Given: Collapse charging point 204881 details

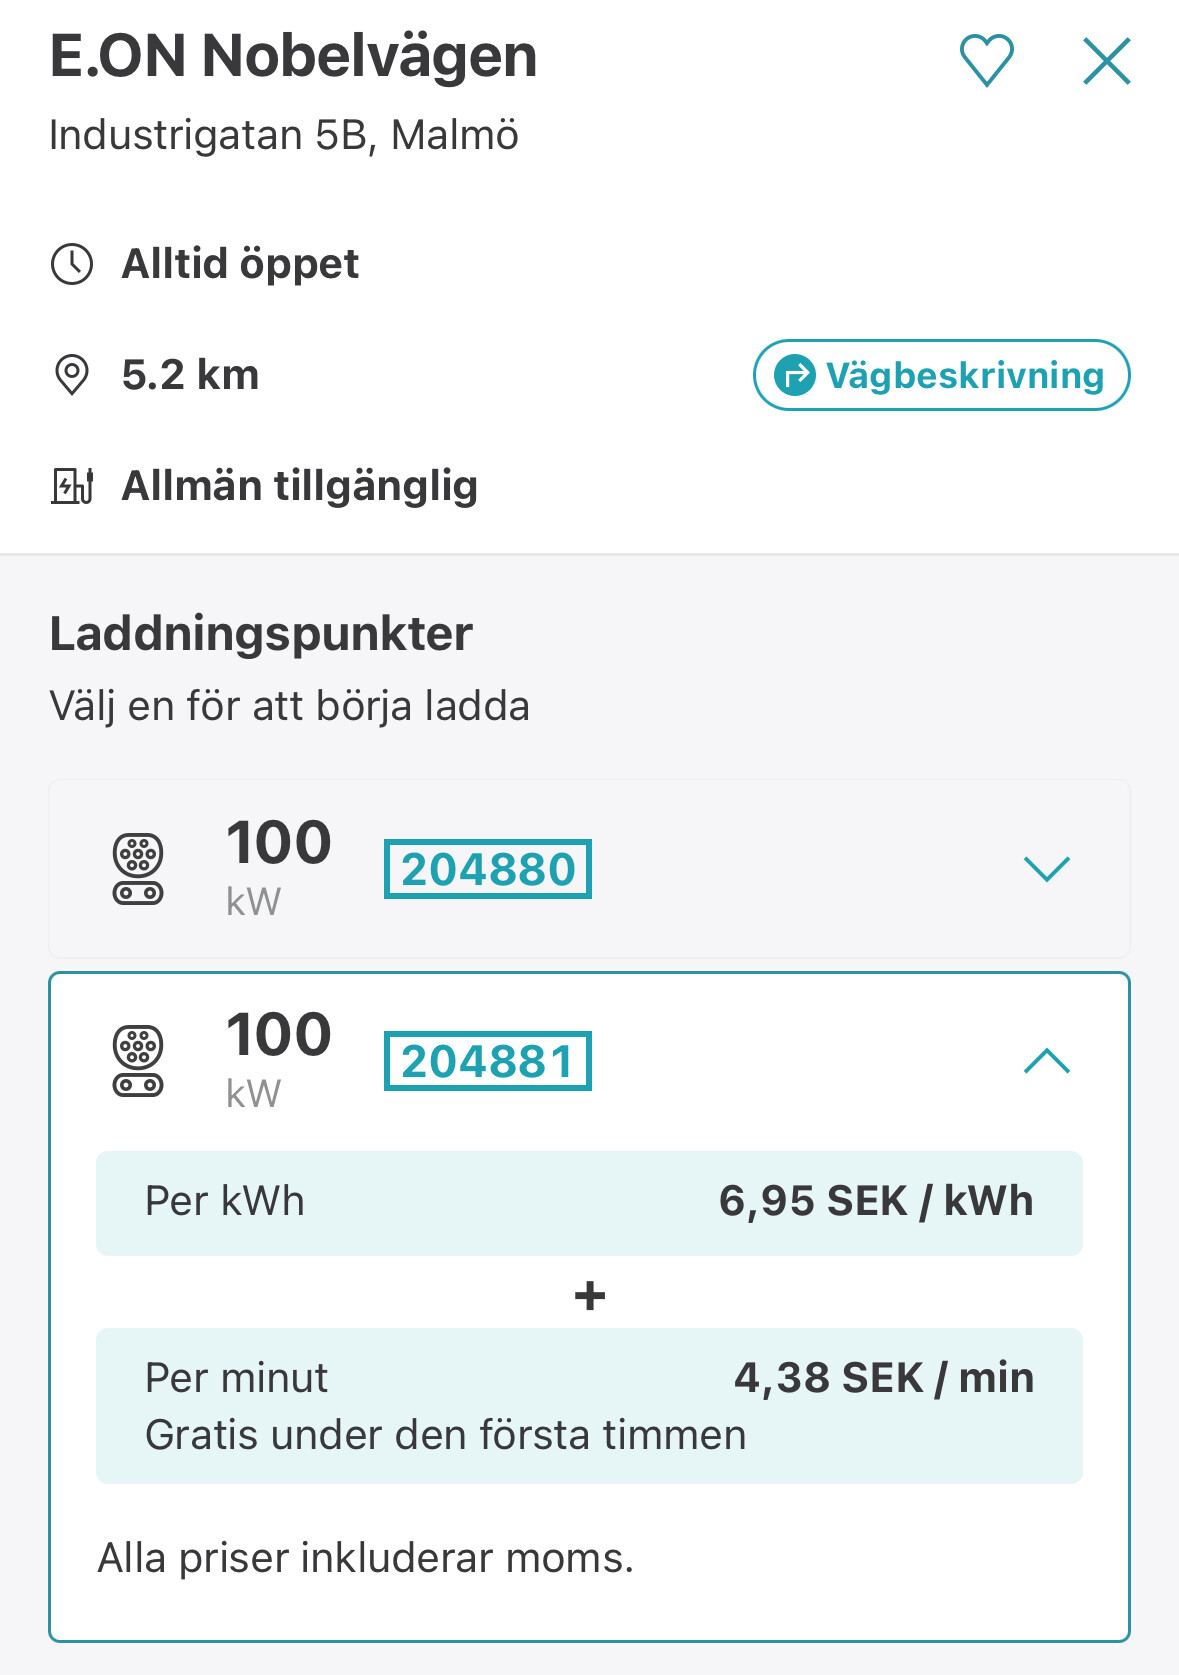Looking at the screenshot, I should click(1047, 1061).
